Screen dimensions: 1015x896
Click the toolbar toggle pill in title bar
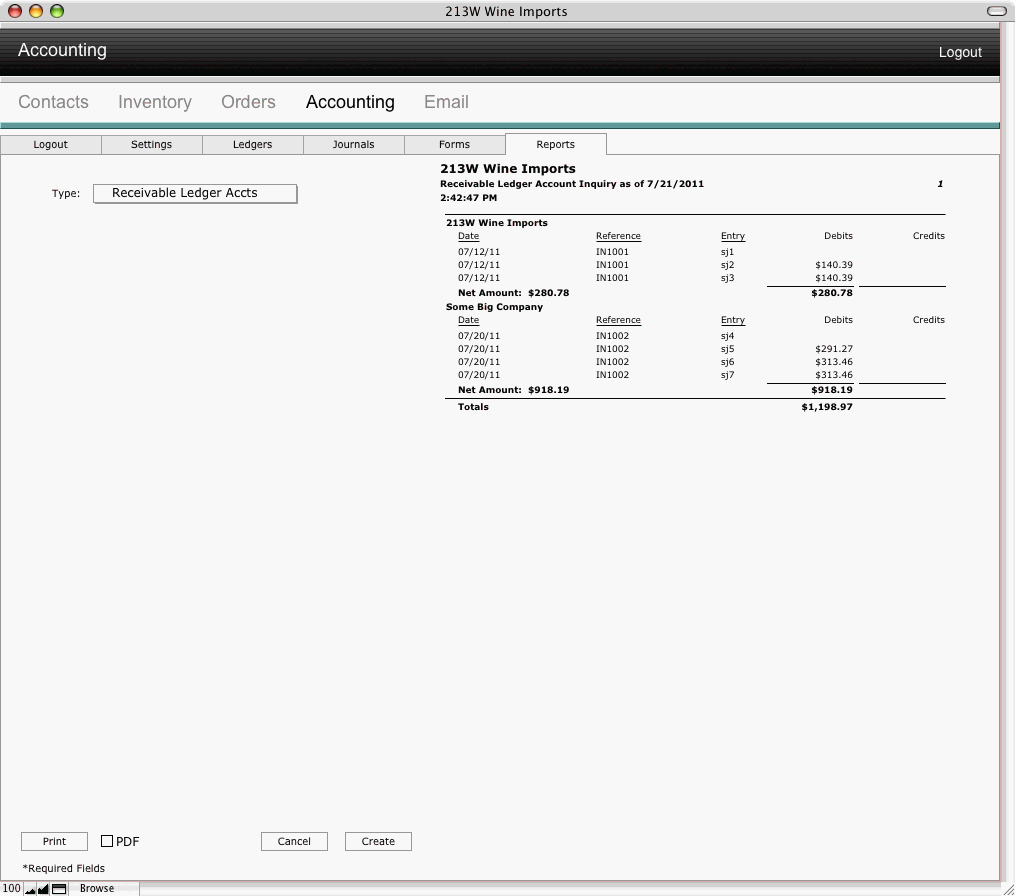coord(996,11)
